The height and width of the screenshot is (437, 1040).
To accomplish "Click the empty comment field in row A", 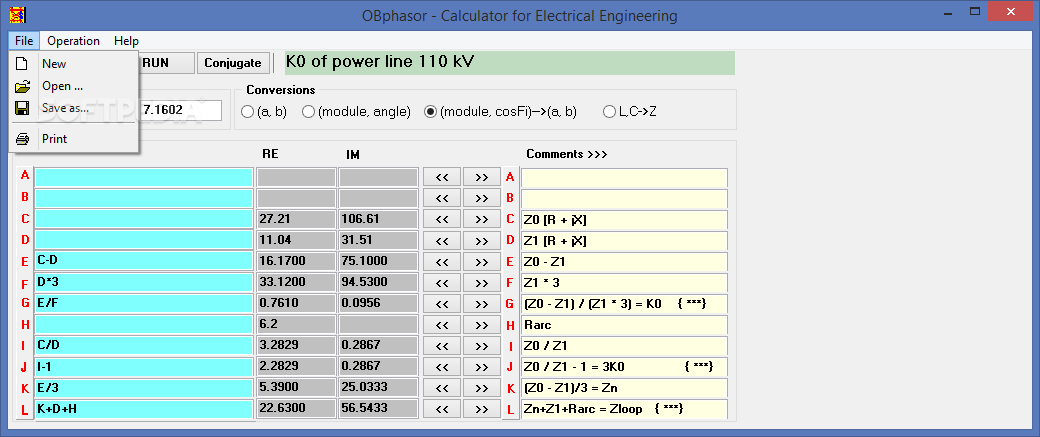I will 624,177.
